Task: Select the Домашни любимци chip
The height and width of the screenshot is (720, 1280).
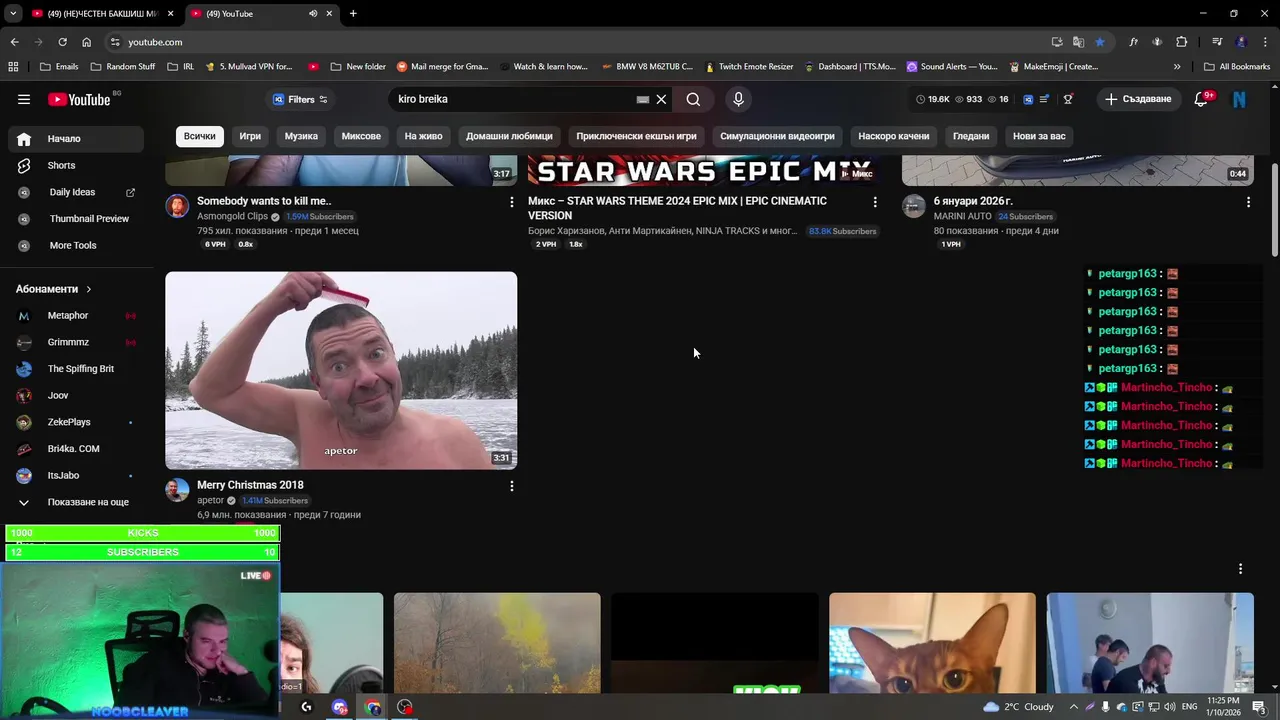Action: coord(509,136)
